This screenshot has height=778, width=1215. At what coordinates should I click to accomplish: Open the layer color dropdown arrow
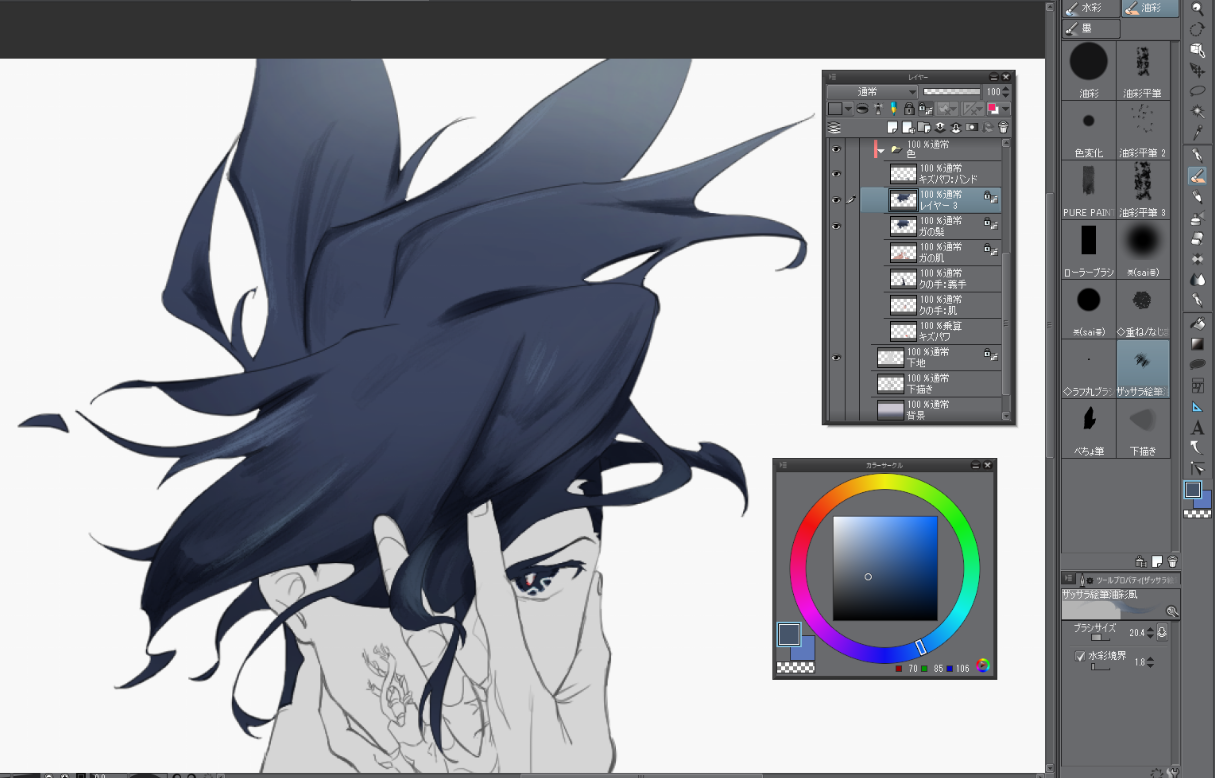point(1005,108)
